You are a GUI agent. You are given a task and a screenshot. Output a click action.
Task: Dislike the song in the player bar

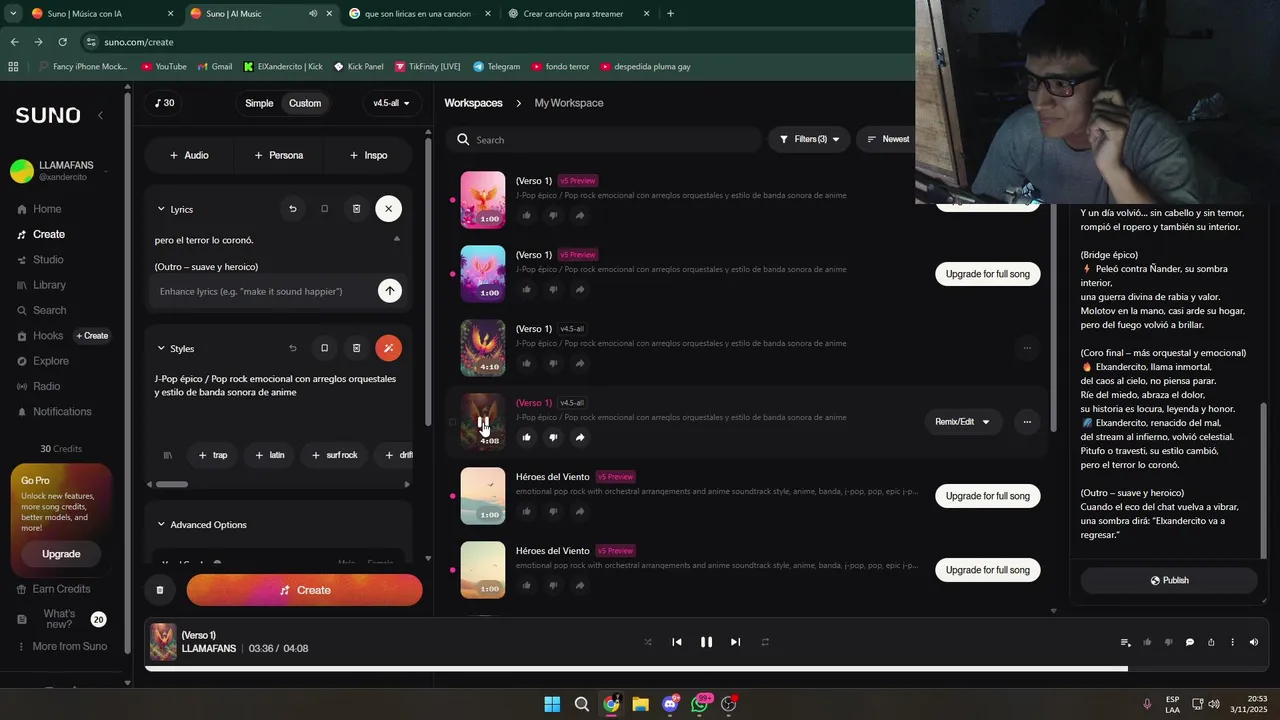click(x=1169, y=642)
